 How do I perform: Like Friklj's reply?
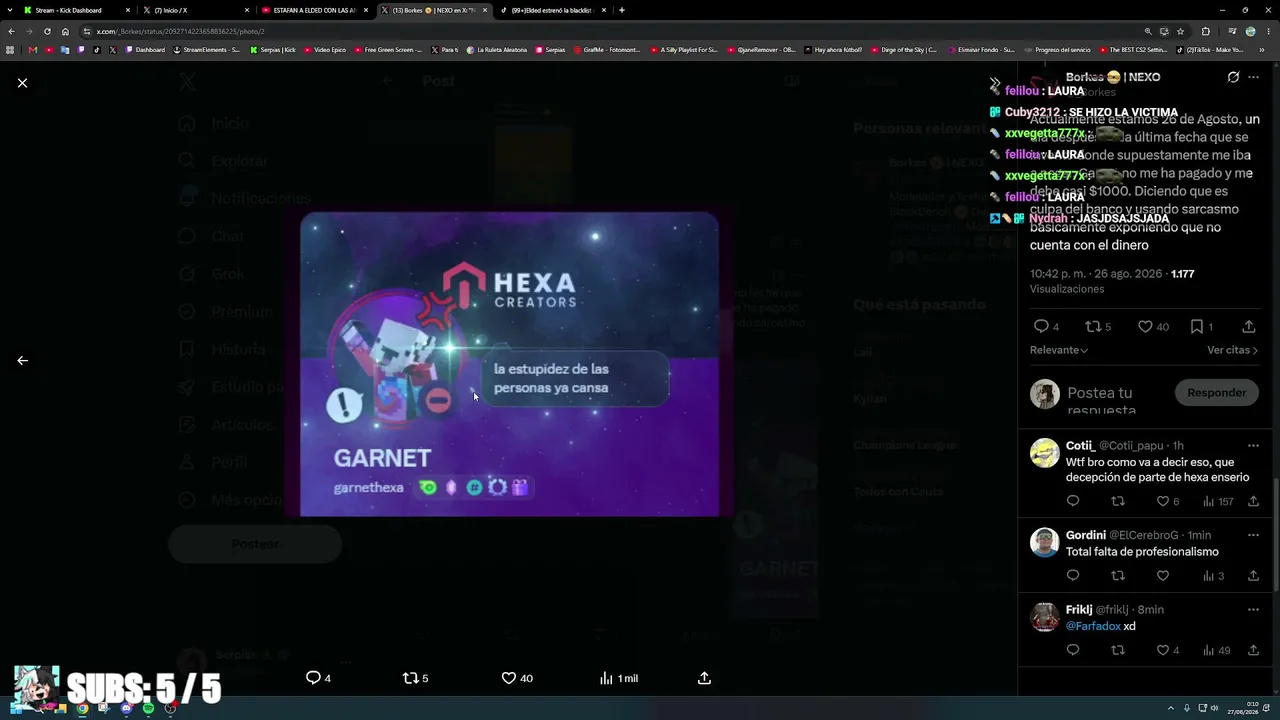pyautogui.click(x=1162, y=650)
